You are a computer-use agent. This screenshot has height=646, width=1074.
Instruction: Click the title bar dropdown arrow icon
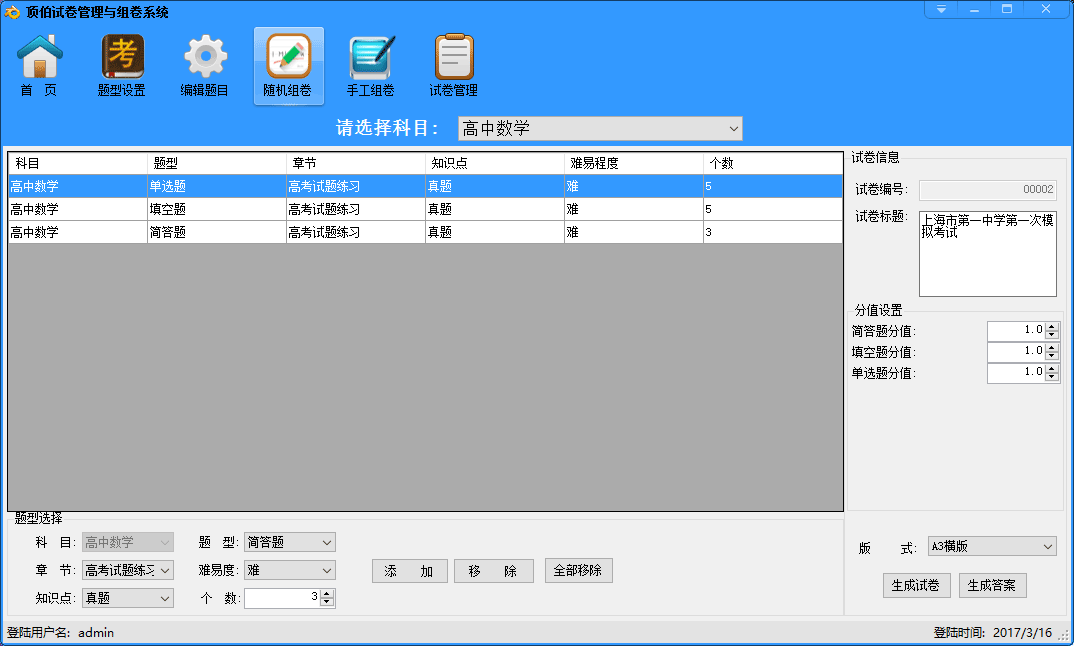coord(941,9)
